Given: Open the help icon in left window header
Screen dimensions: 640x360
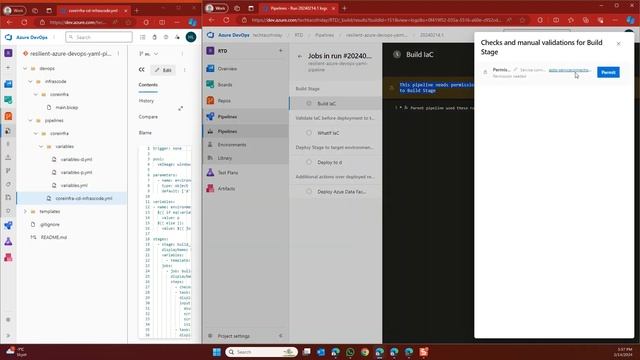Looking at the screenshot, I should [x=166, y=37].
